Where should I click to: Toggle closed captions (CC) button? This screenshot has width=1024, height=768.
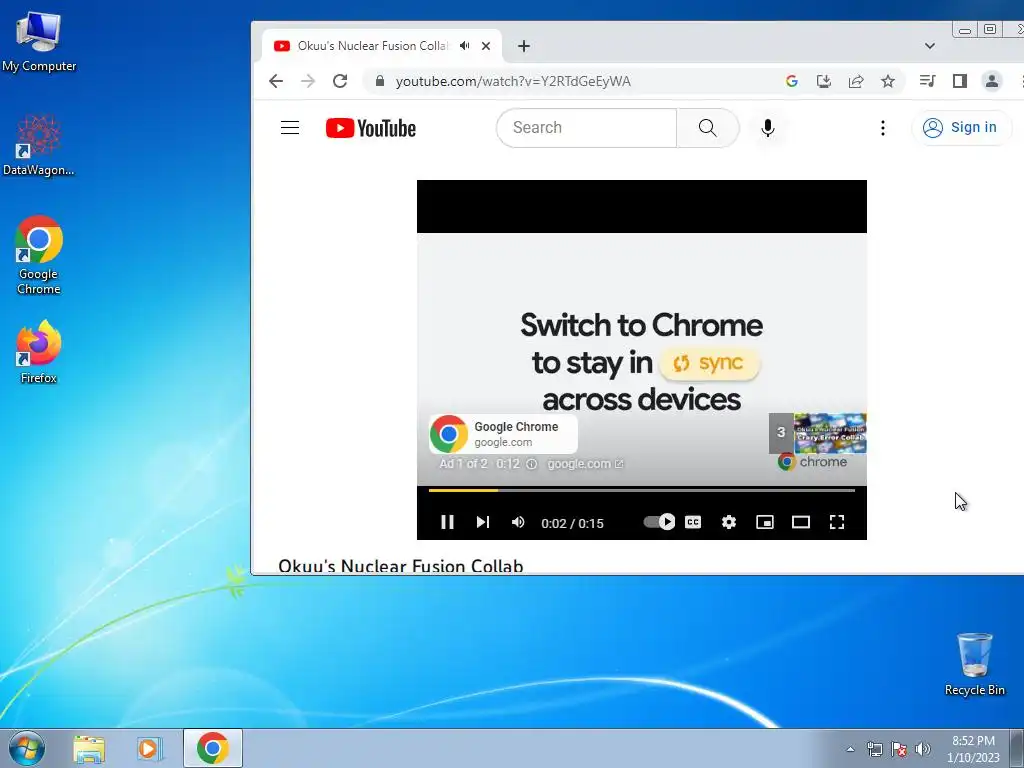pyautogui.click(x=693, y=522)
